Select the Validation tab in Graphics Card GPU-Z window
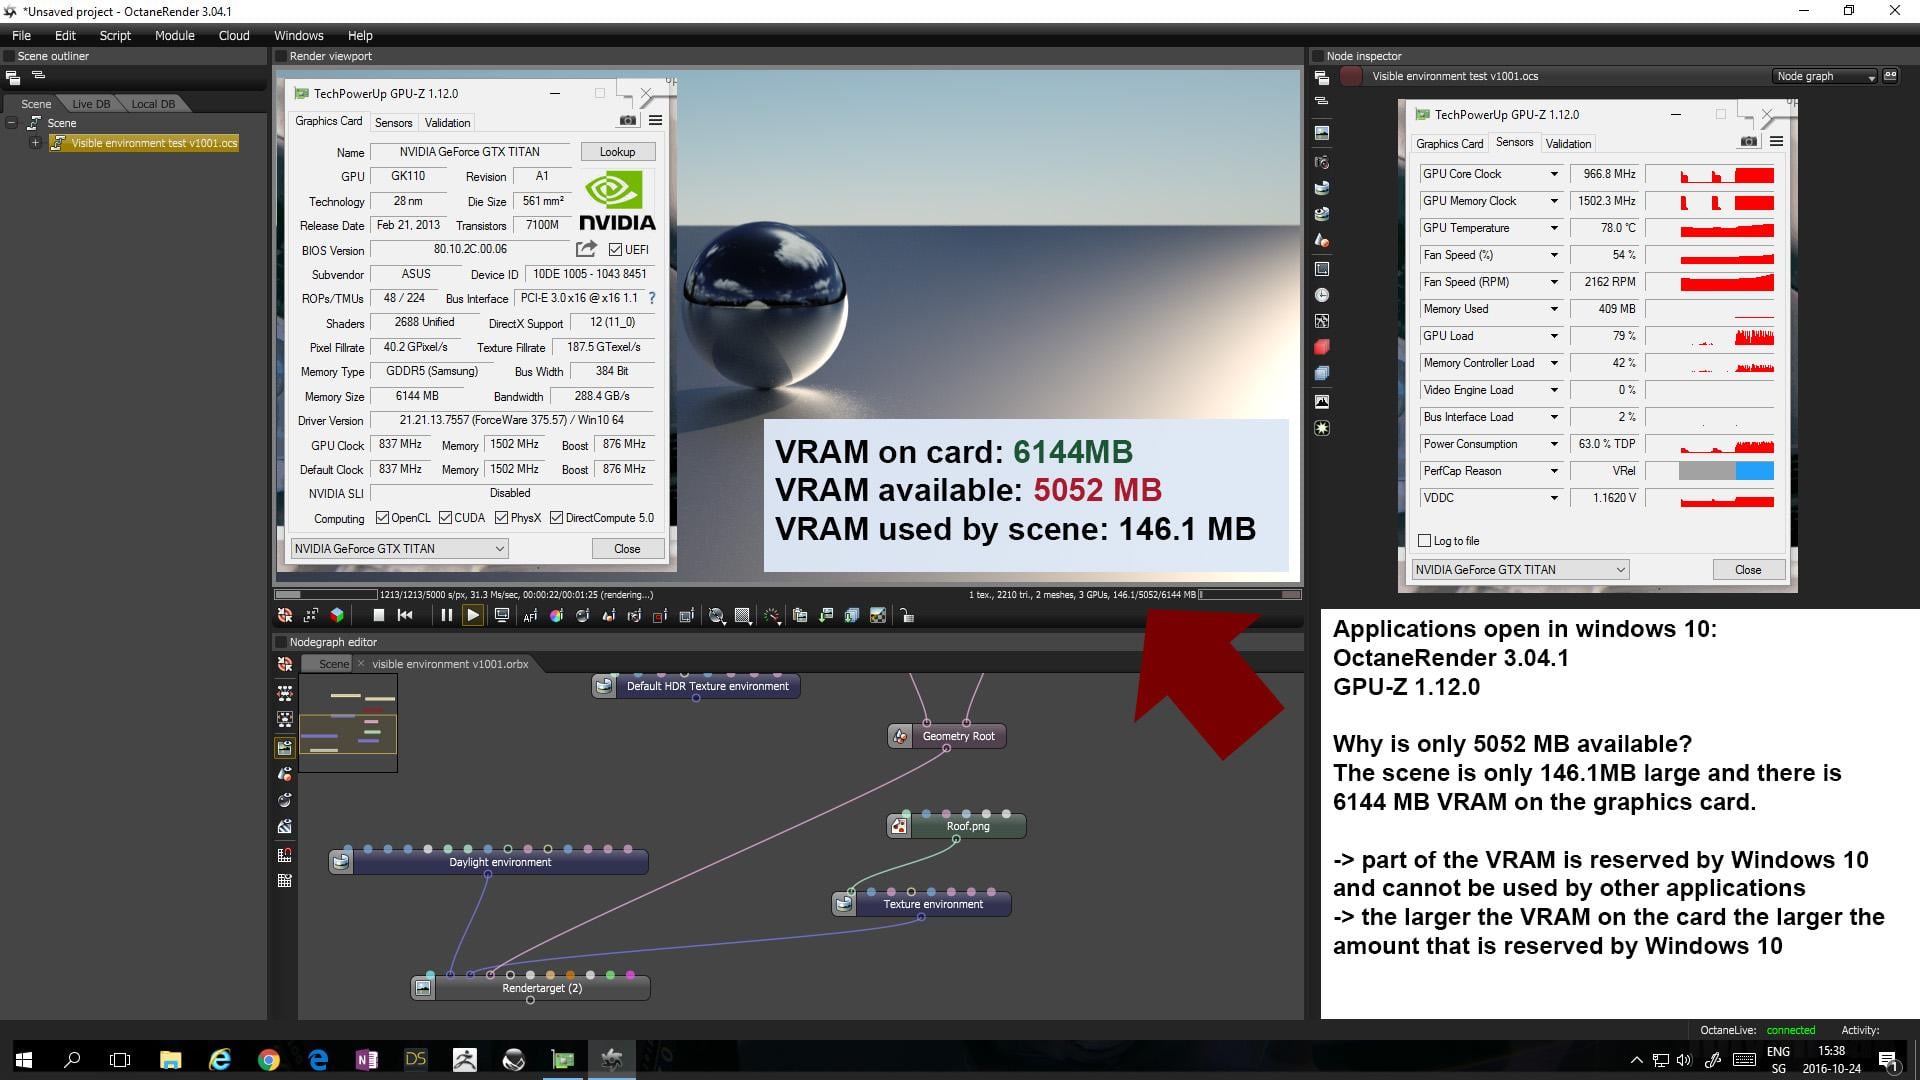This screenshot has height=1080, width=1920. (x=447, y=122)
